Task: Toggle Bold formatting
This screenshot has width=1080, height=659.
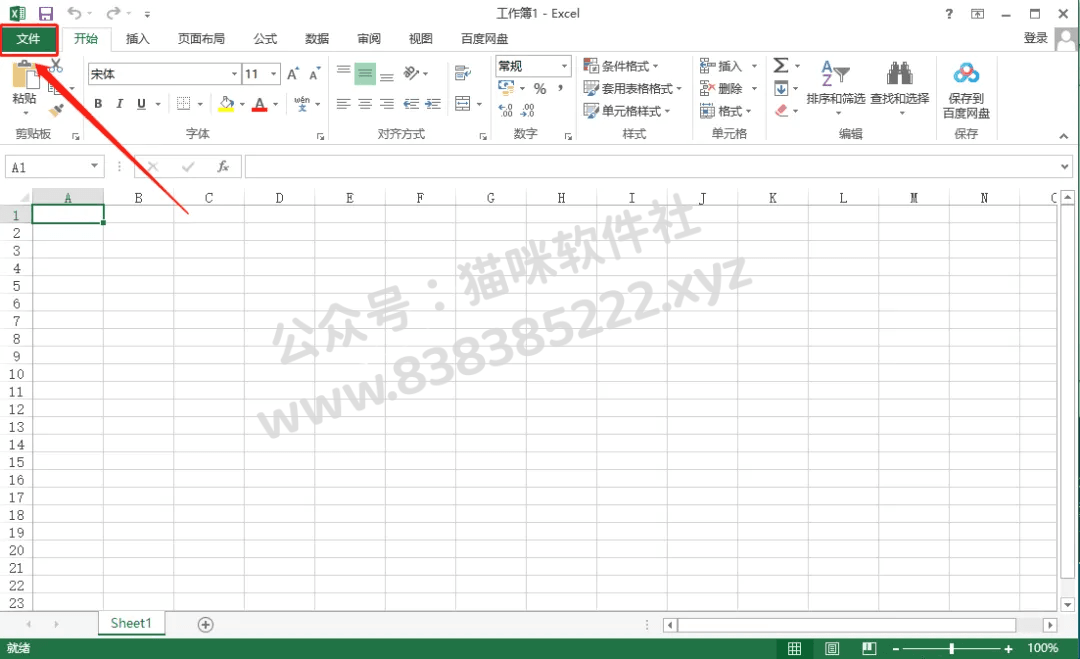Action: point(98,104)
